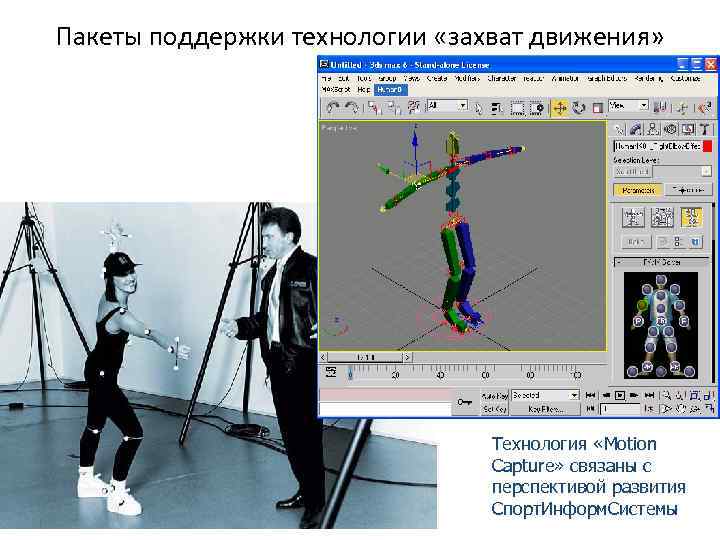This screenshot has height=540, width=720.
Task: Click the head effector on the body picker
Action: (660, 280)
